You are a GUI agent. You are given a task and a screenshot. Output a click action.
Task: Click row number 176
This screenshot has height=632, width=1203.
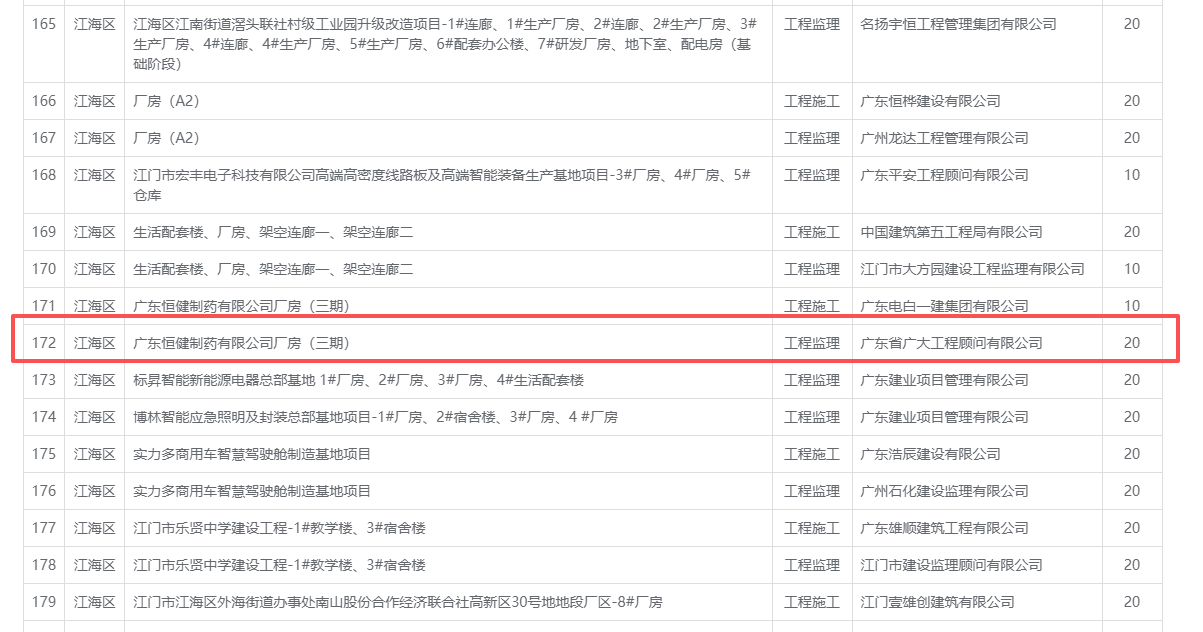[44, 491]
